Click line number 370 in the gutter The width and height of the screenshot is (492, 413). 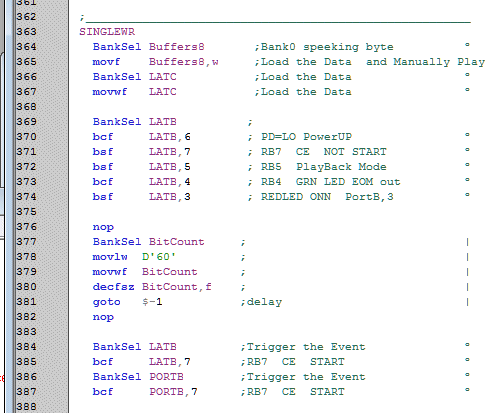[x=26, y=137]
